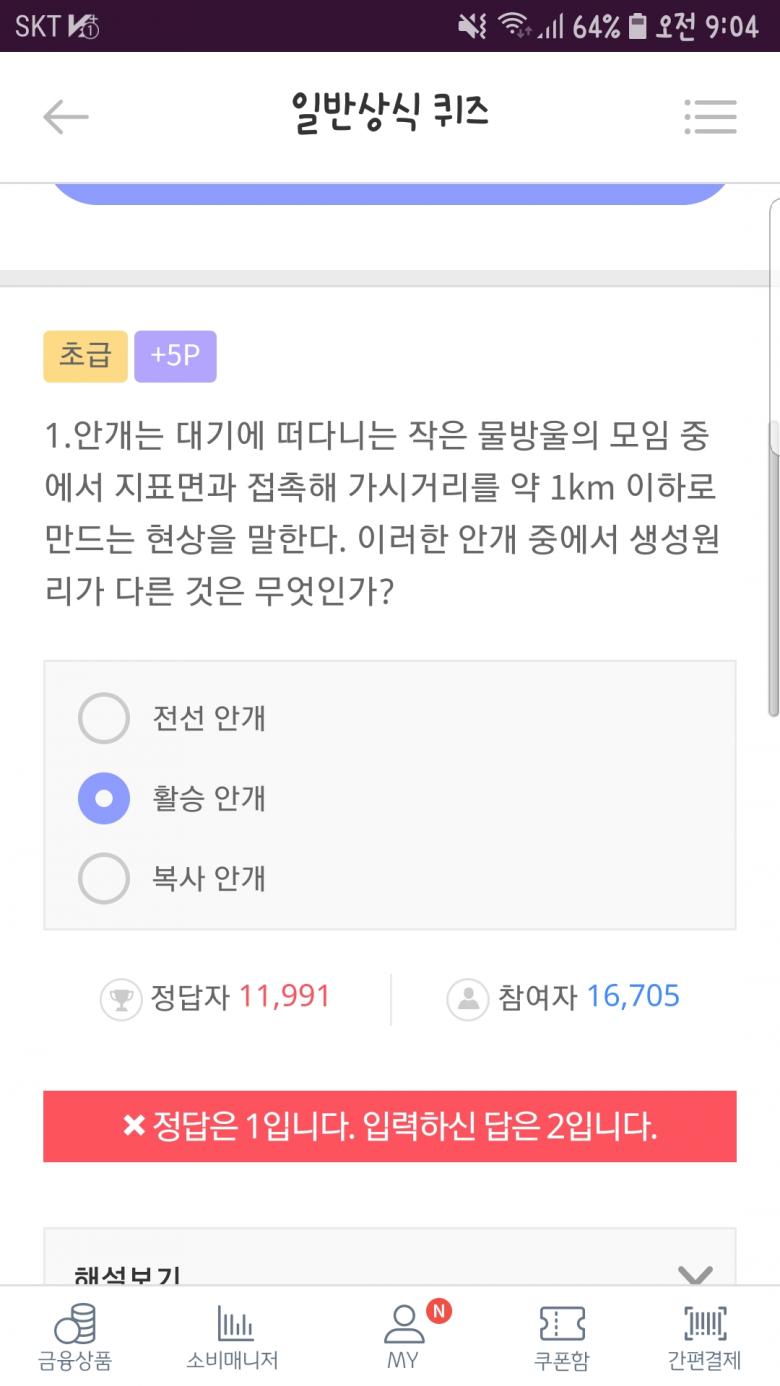780x1386 pixels.
Task: Click the red wrong-answer result banner
Action: point(389,1126)
